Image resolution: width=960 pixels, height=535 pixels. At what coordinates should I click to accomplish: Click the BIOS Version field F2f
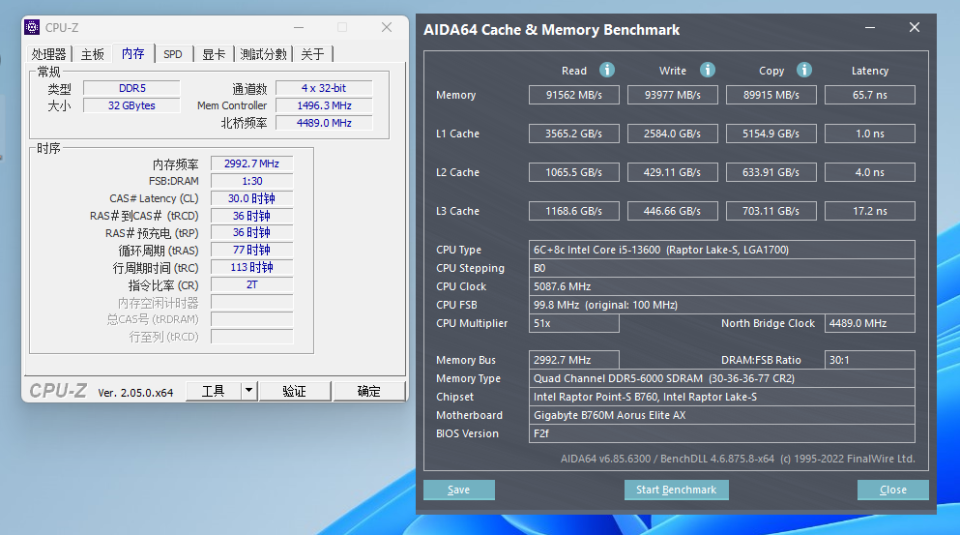pos(722,433)
